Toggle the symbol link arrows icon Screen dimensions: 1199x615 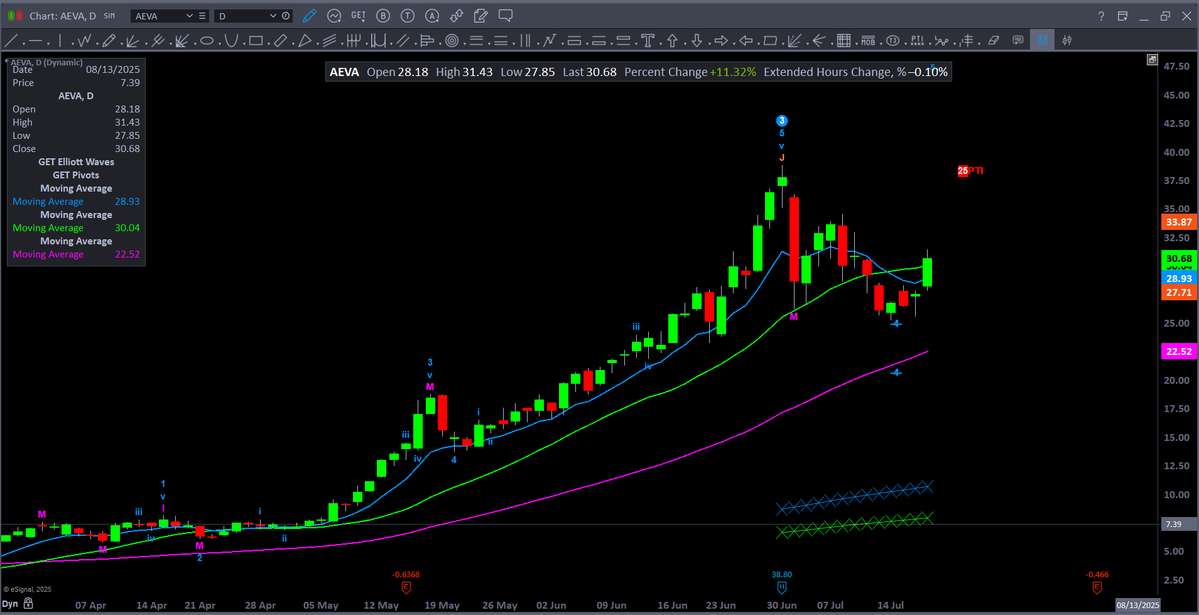click(x=456, y=15)
